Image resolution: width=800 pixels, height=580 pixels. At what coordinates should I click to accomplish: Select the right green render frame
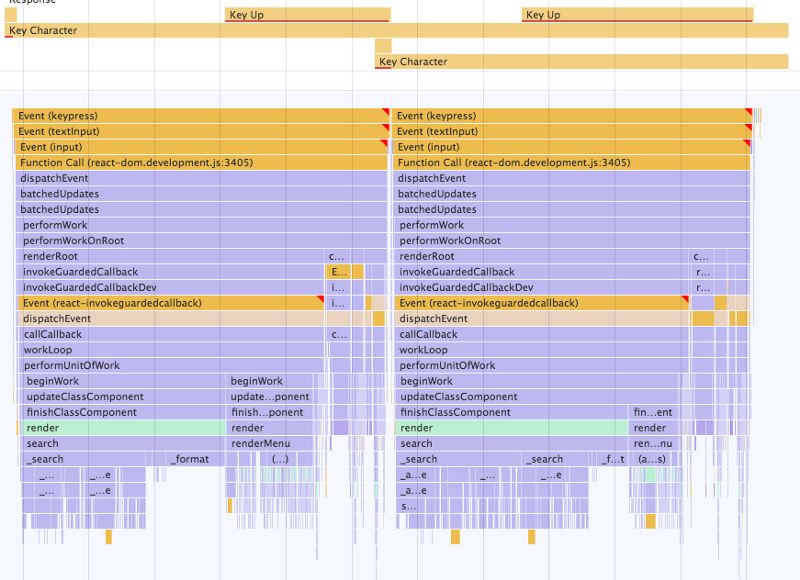click(510, 428)
